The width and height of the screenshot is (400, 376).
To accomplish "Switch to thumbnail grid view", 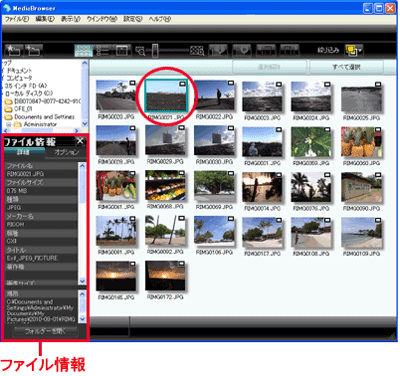I will tap(83, 51).
